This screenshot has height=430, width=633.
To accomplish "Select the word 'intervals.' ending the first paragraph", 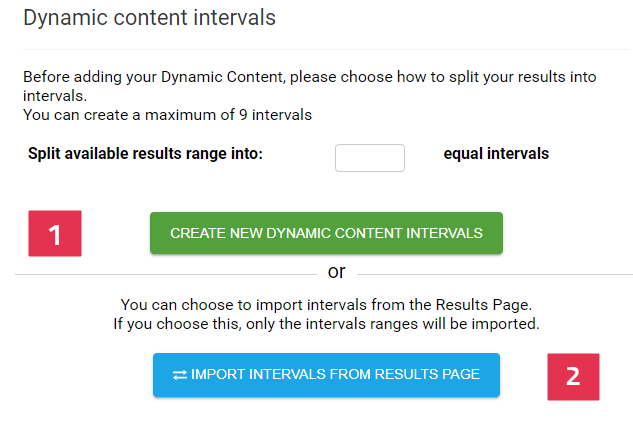I will click(55, 96).
